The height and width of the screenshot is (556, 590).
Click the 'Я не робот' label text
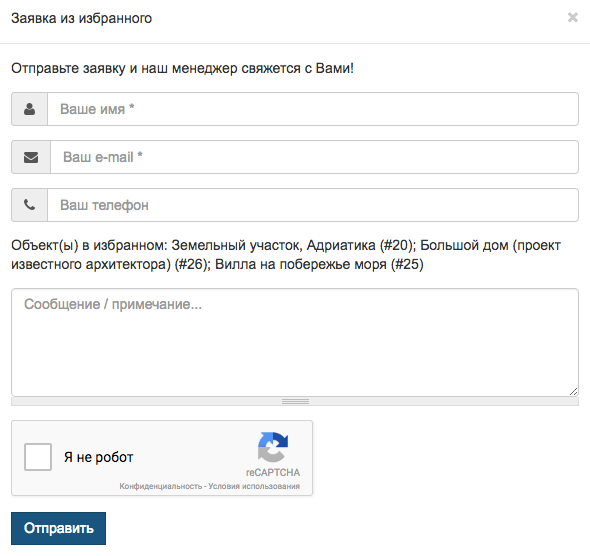(x=99, y=457)
